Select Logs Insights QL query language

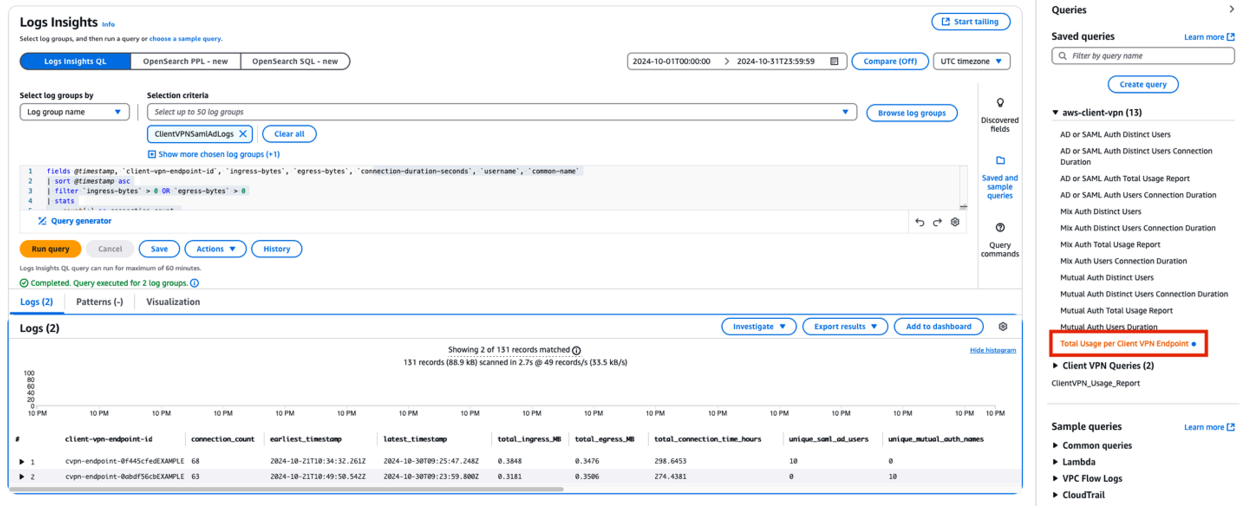(75, 62)
